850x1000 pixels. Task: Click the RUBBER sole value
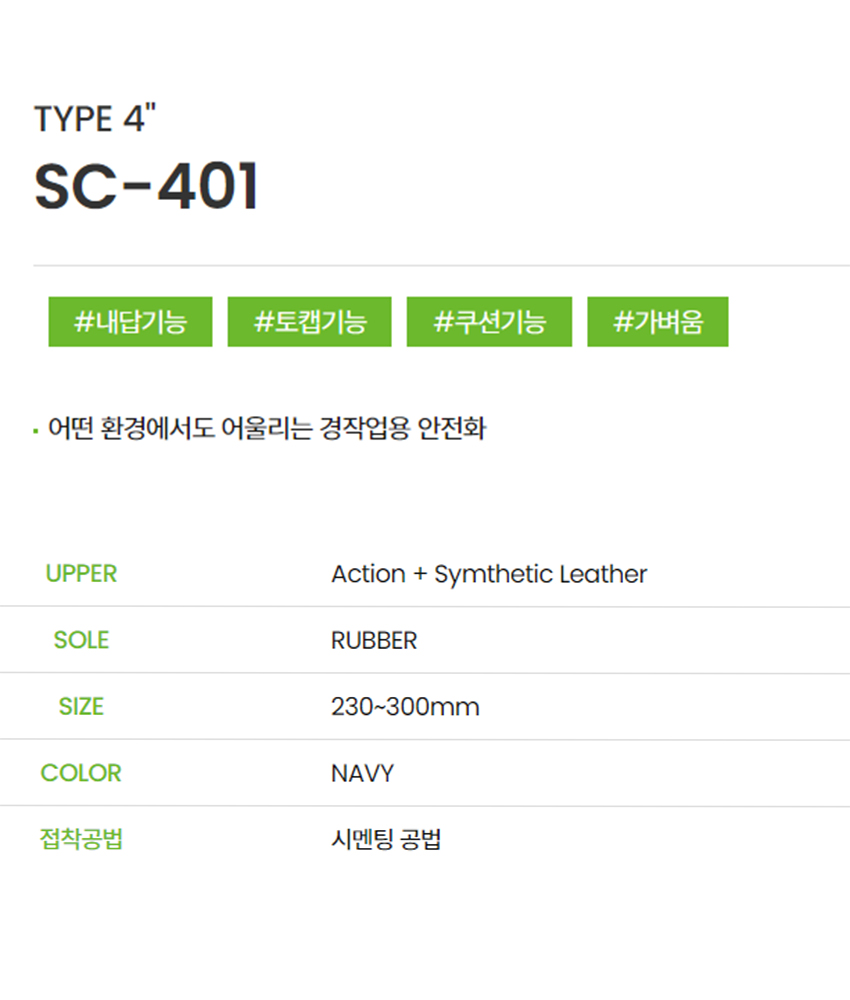pyautogui.click(x=374, y=640)
